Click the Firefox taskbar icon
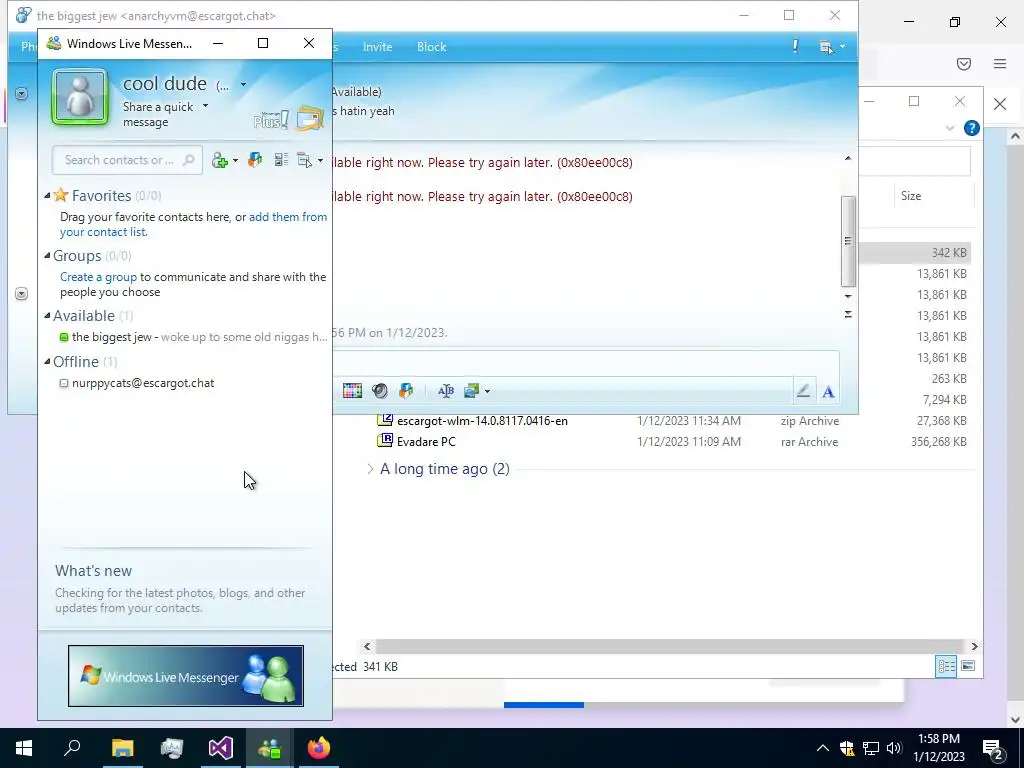The width and height of the screenshot is (1024, 768). click(x=319, y=748)
